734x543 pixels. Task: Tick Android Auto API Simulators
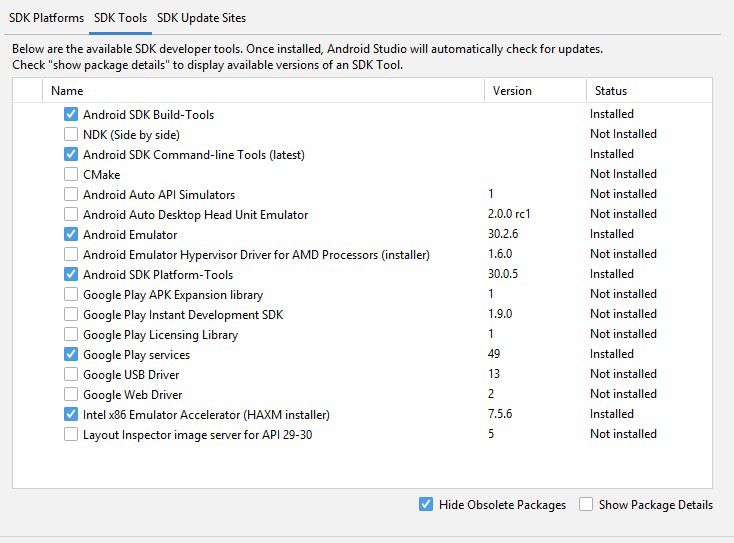[x=71, y=194]
